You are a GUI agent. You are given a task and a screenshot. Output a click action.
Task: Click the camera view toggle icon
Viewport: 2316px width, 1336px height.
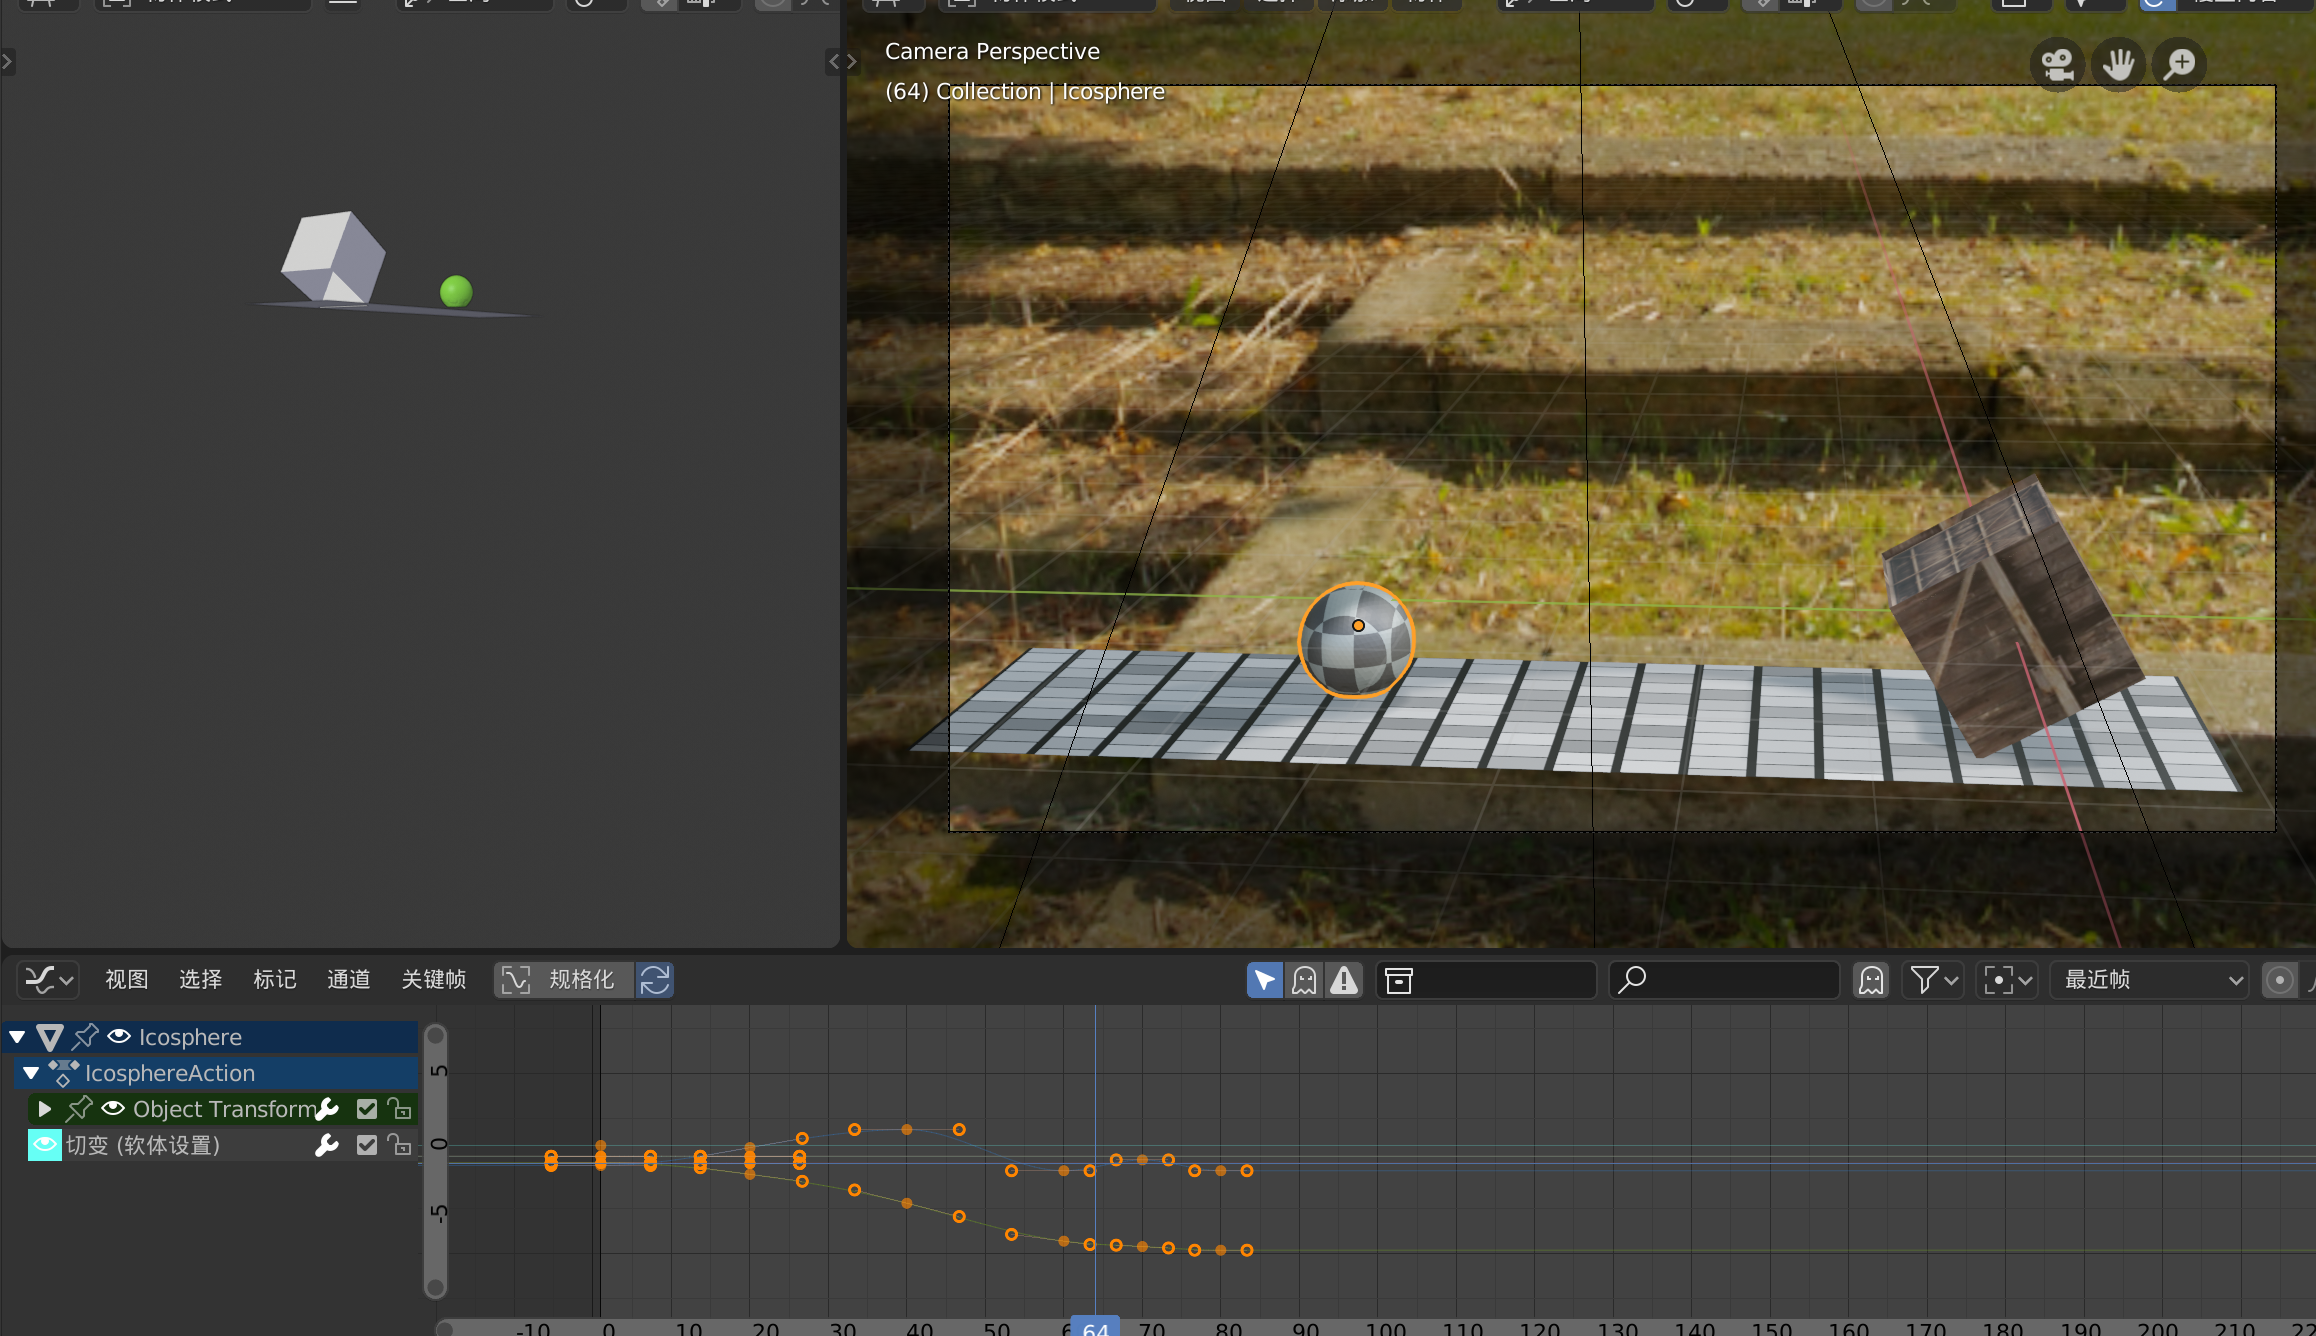coord(2057,65)
